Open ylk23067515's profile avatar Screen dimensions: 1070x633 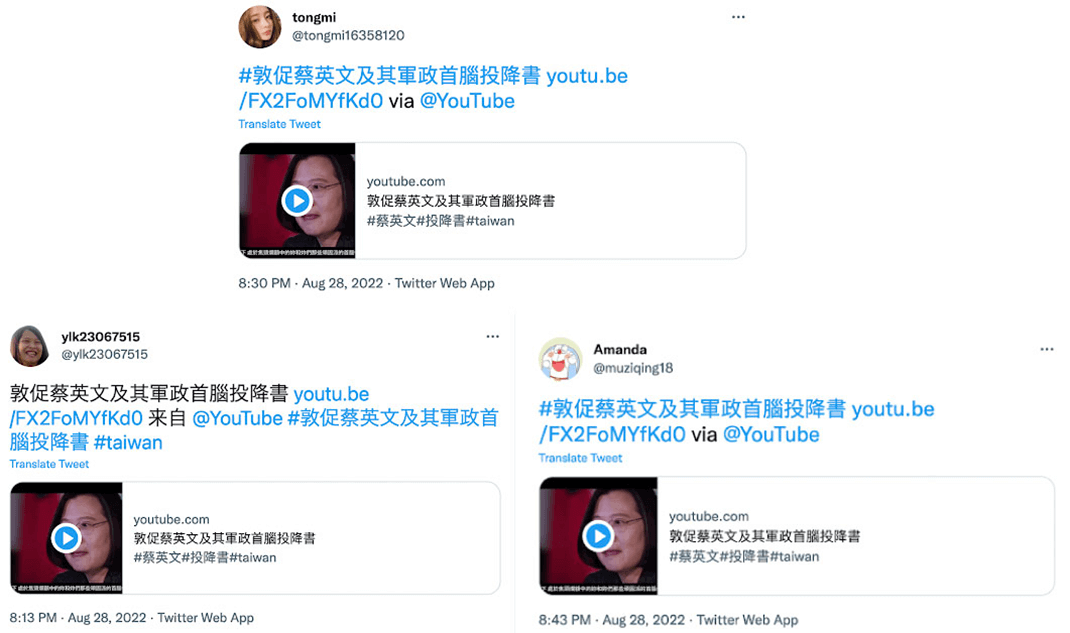(x=29, y=346)
